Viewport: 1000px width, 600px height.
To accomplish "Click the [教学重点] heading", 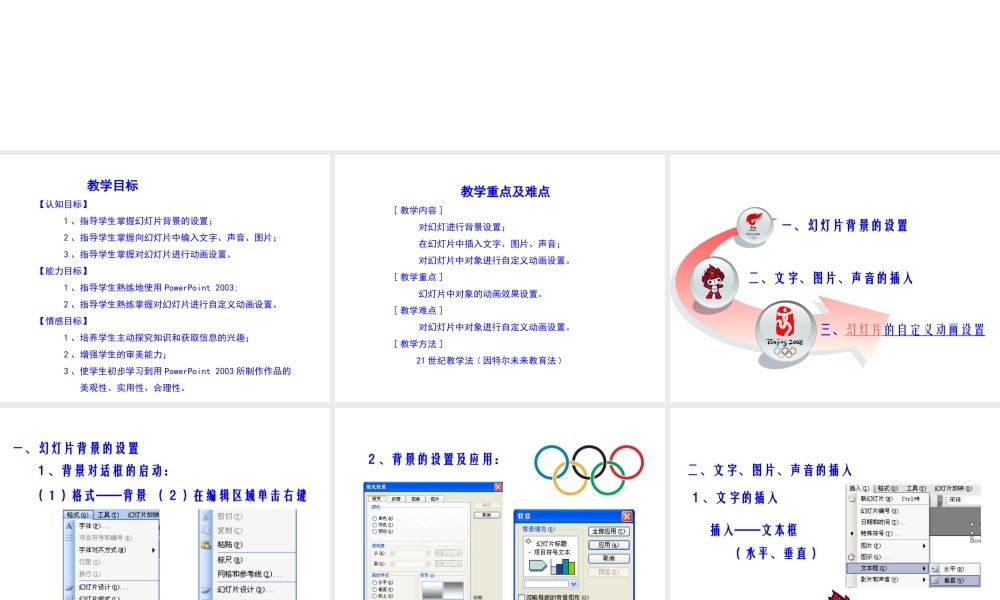I will tap(418, 277).
